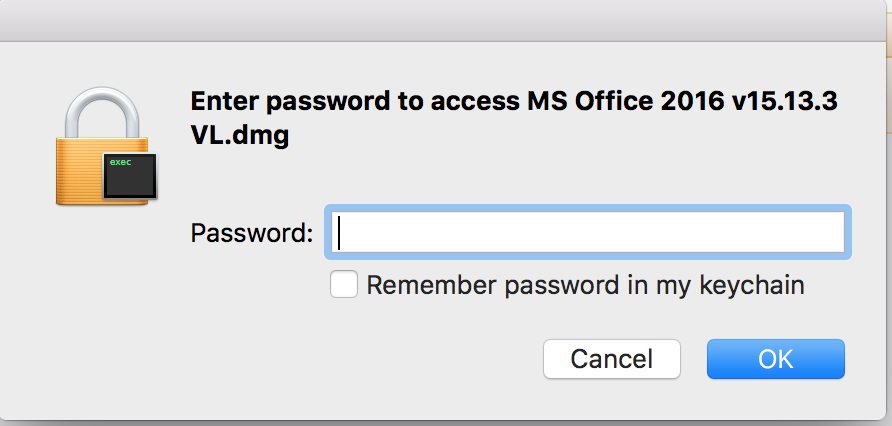Click the dialog's top title bar
This screenshot has height=426, width=892.
click(x=446, y=20)
